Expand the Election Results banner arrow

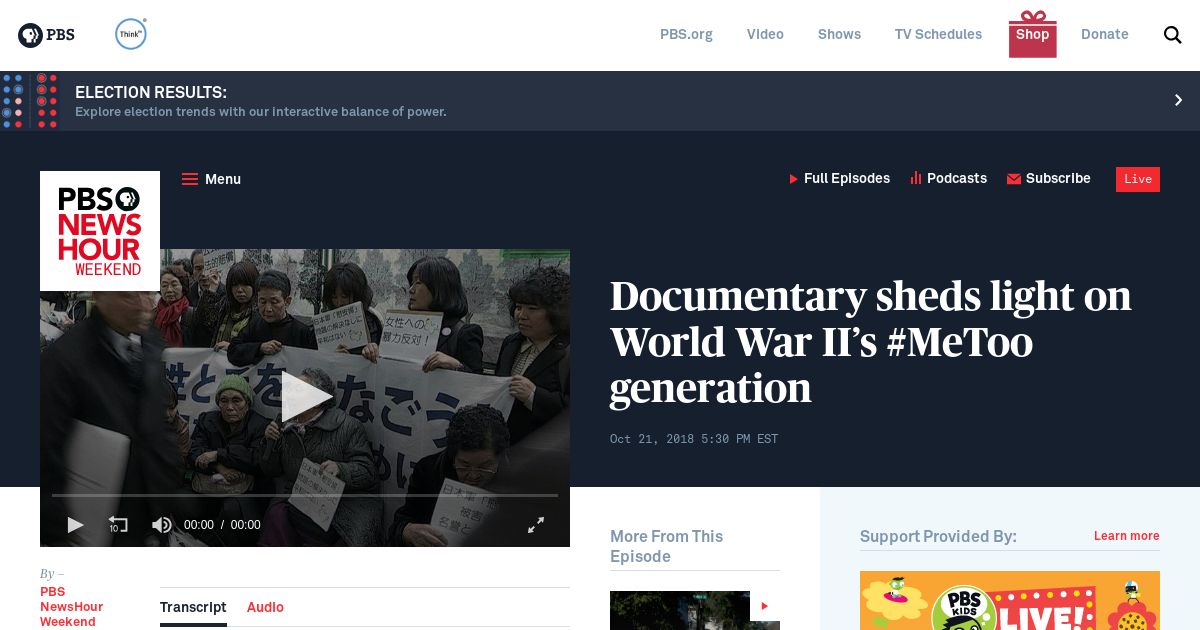pyautogui.click(x=1178, y=100)
